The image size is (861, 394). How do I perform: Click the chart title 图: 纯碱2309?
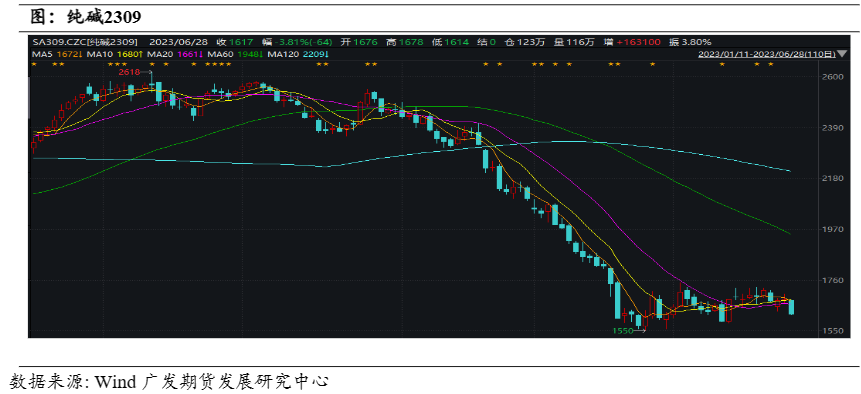pos(86,18)
